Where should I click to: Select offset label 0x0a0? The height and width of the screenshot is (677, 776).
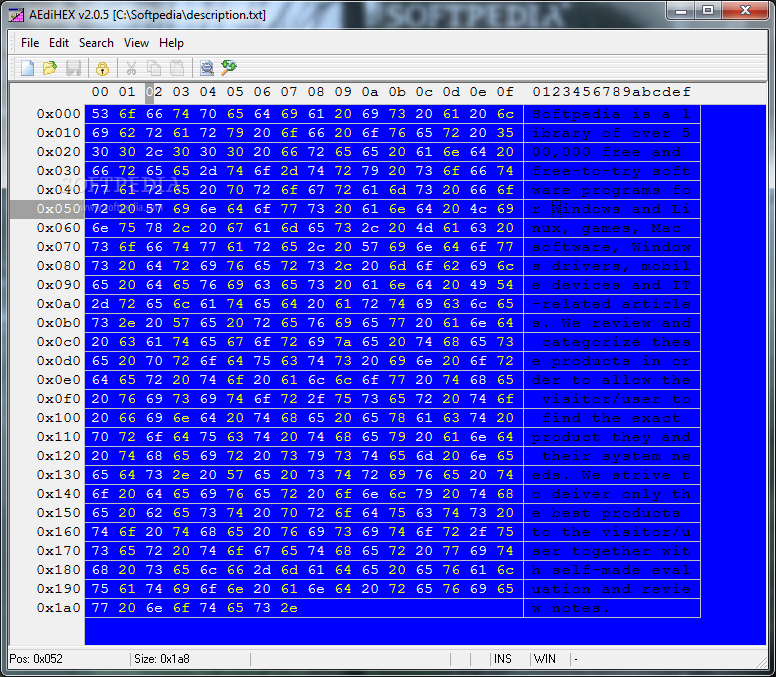(58, 304)
